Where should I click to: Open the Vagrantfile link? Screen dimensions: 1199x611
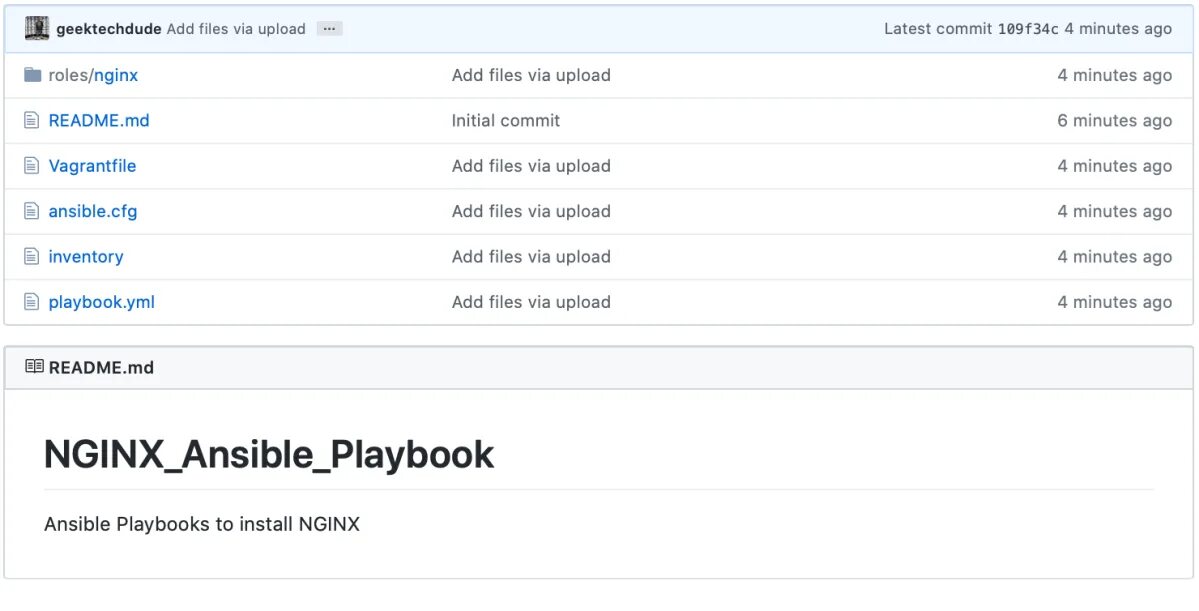(93, 166)
